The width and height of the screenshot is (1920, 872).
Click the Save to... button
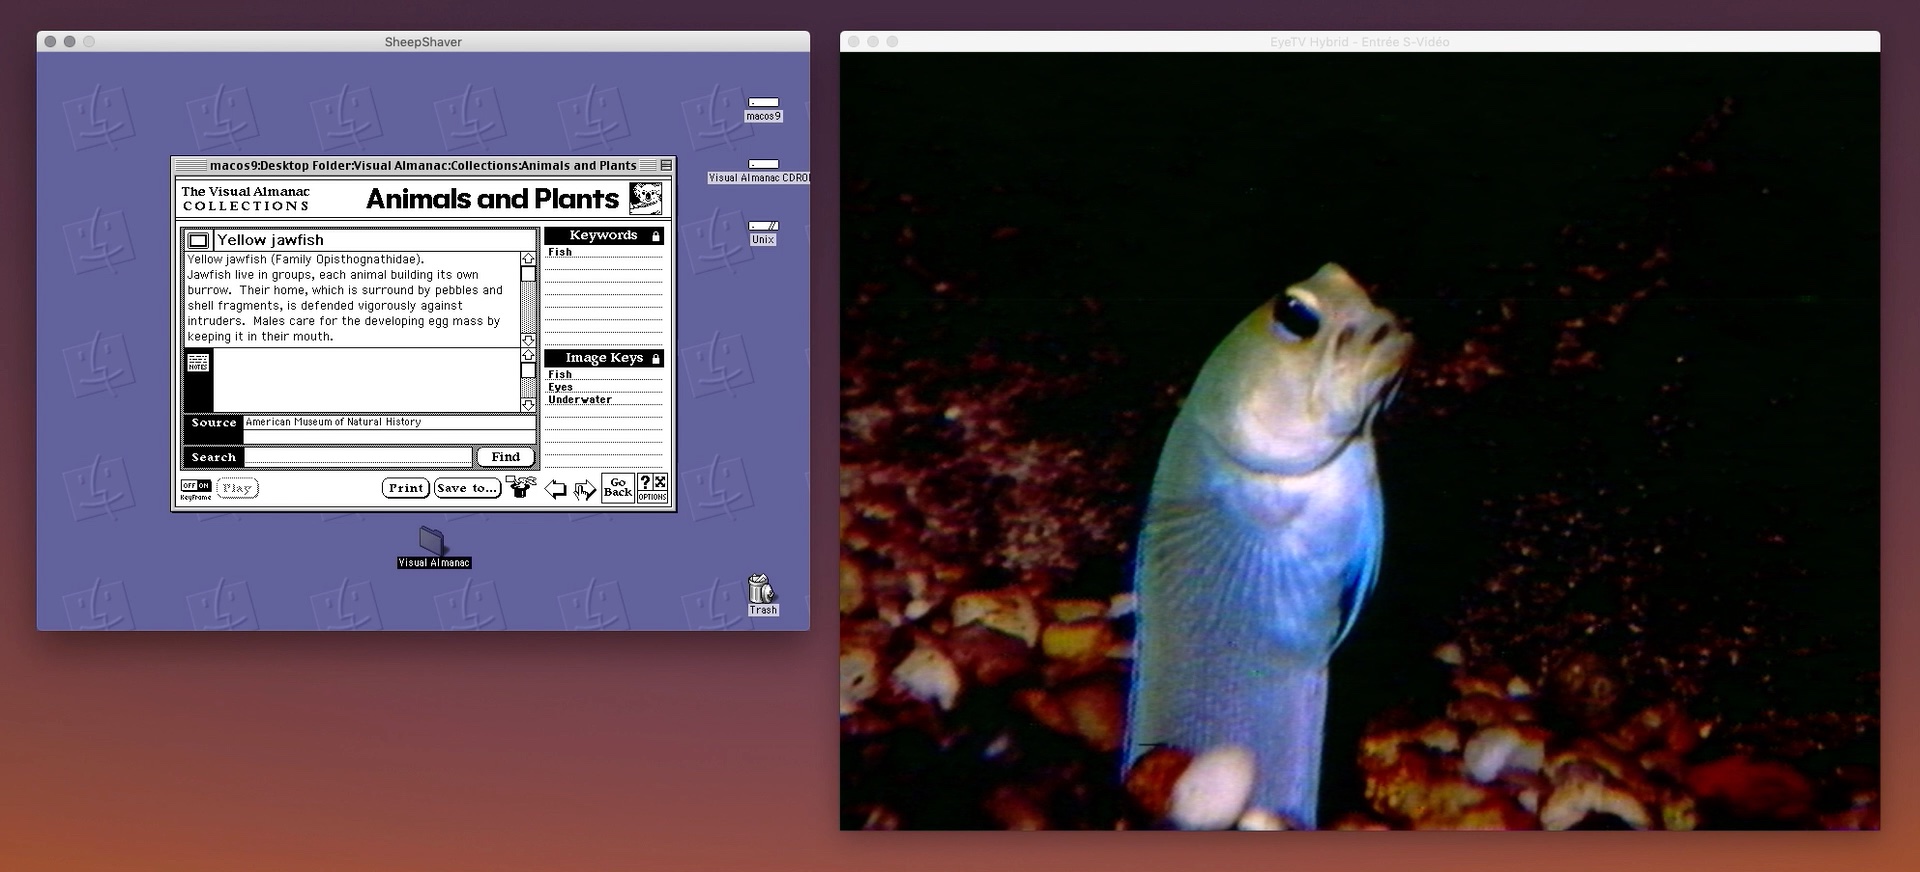(467, 488)
